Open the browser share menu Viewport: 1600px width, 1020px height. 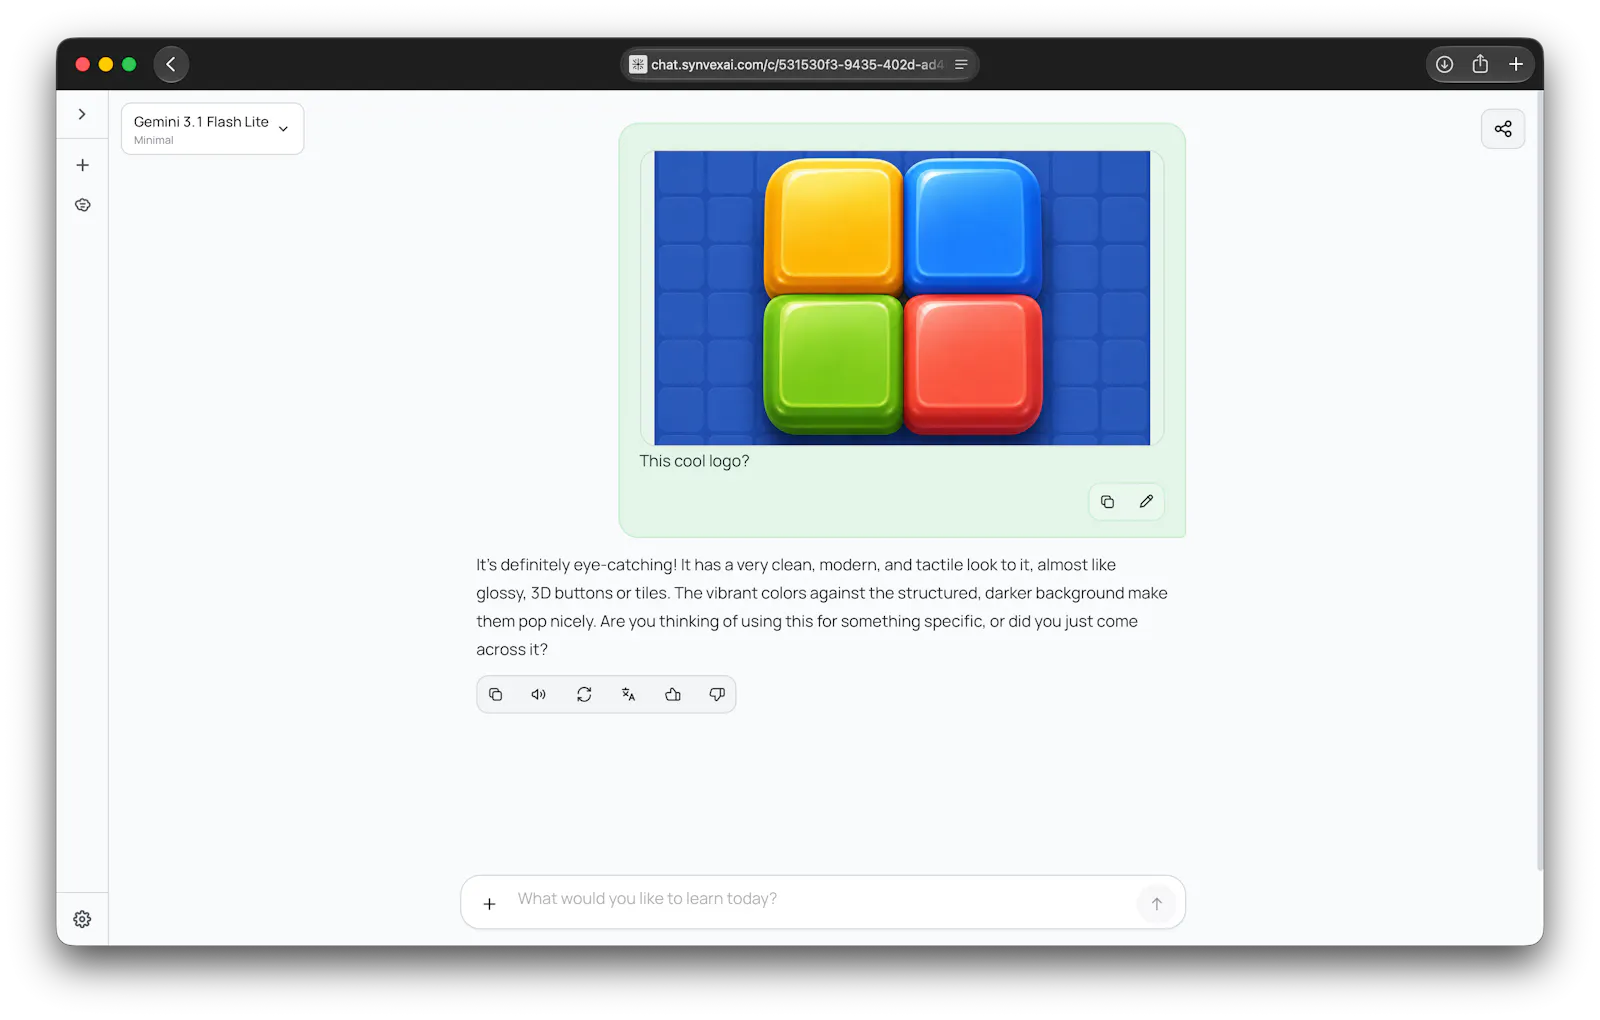pos(1480,64)
